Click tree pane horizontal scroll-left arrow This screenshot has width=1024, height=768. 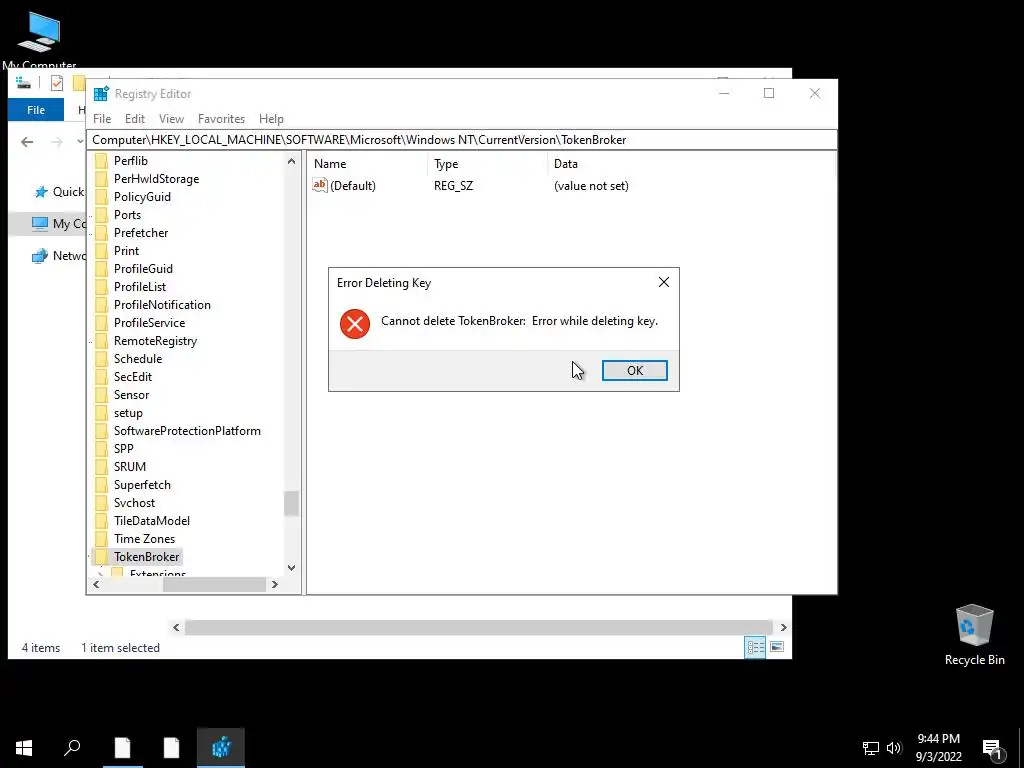96,584
